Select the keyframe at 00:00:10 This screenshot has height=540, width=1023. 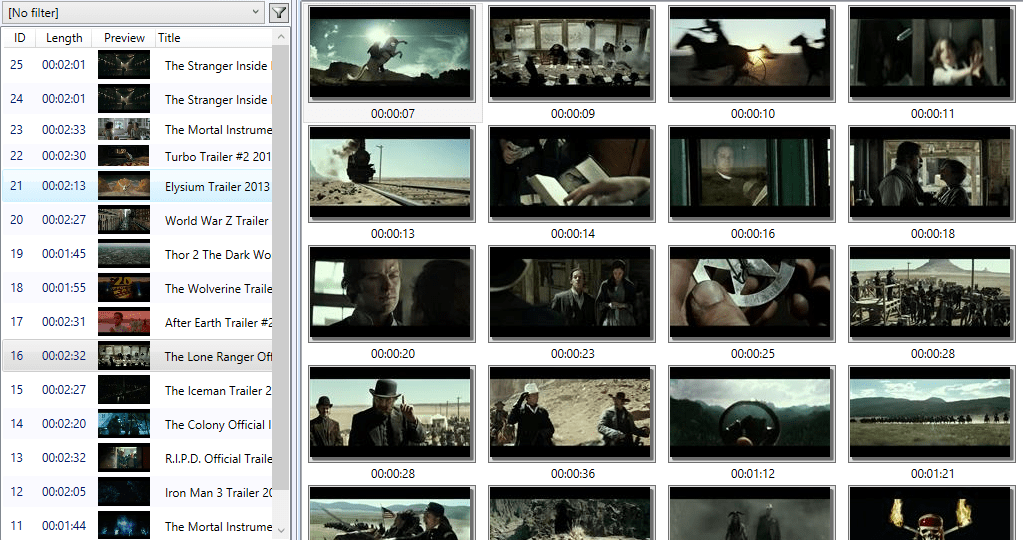[x=752, y=54]
